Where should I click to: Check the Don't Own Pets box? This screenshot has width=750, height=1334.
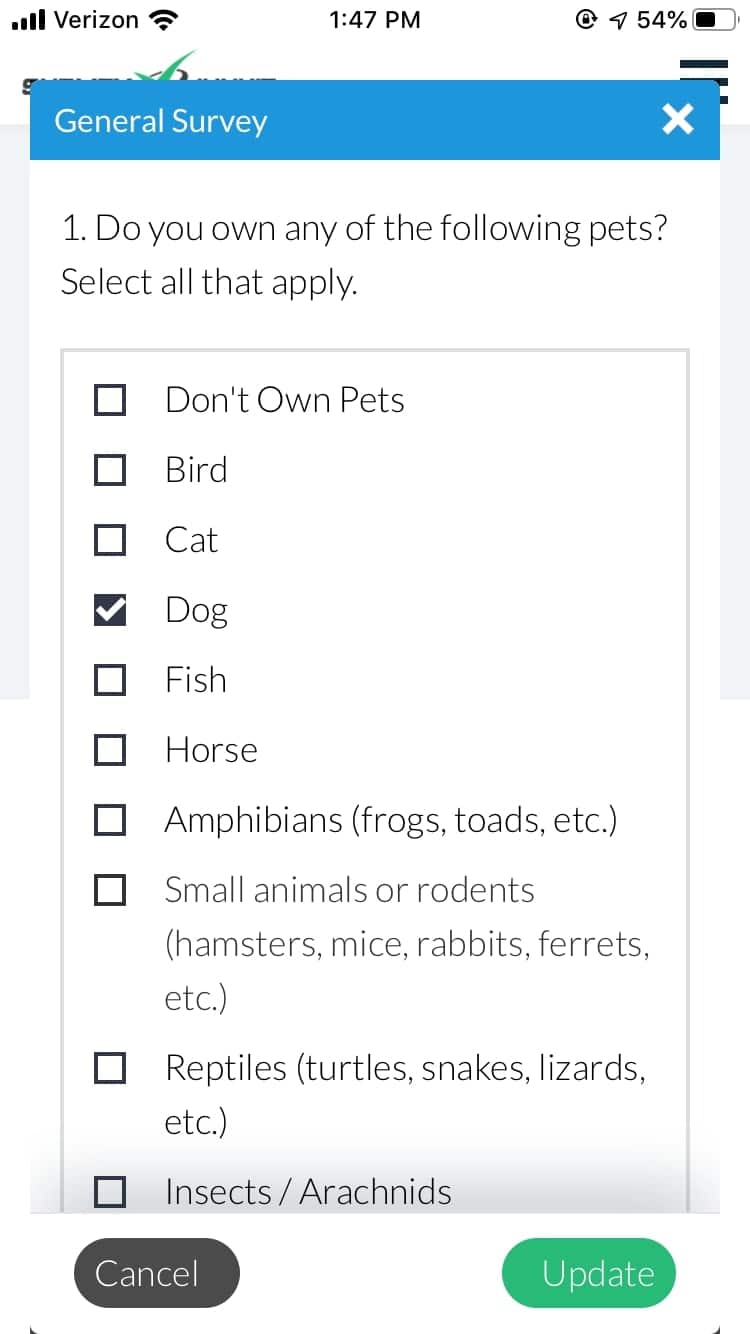pyautogui.click(x=110, y=400)
